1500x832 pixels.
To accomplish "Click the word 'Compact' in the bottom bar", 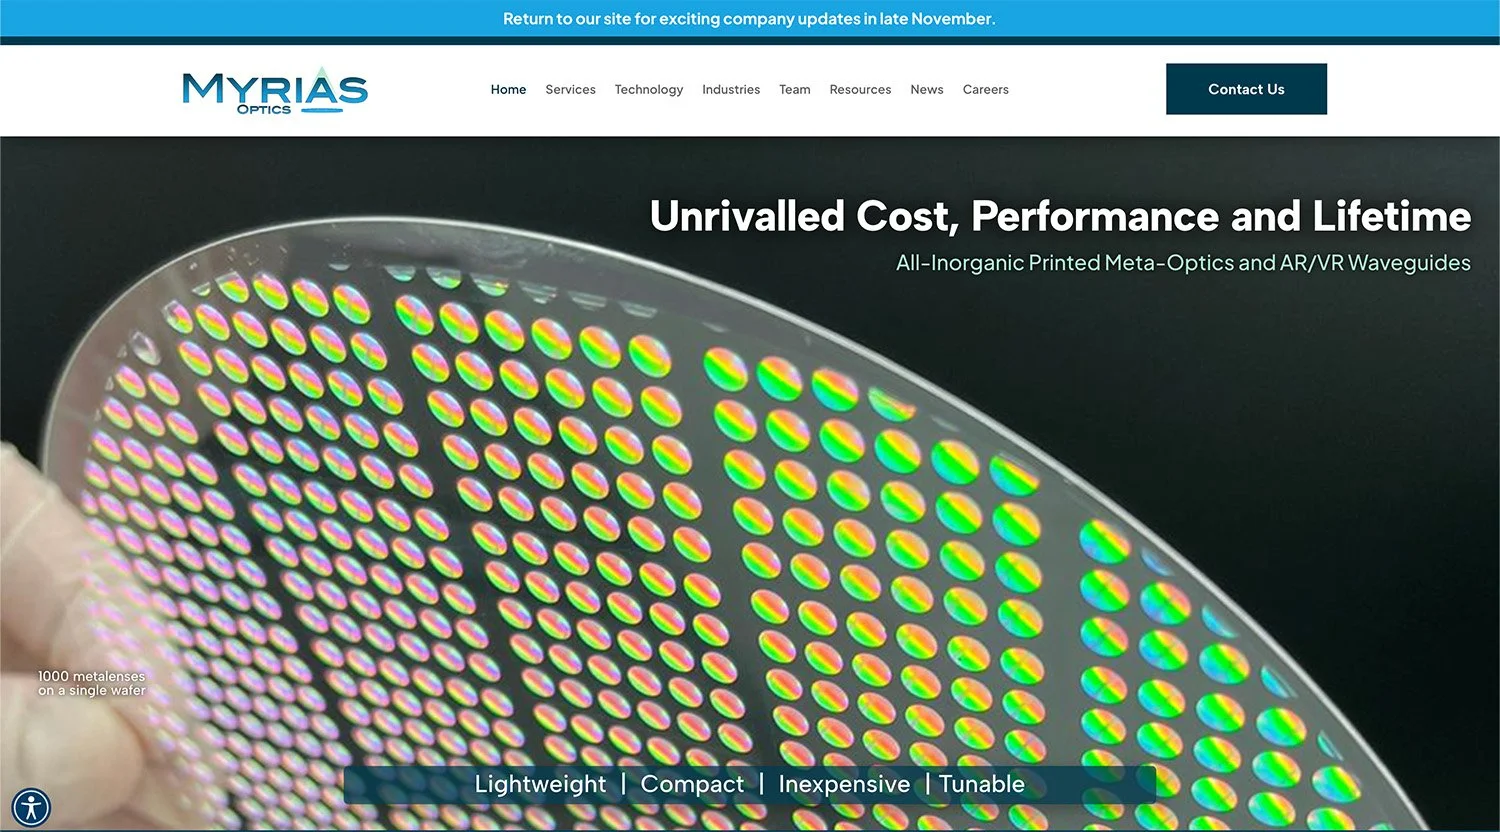I will [692, 784].
